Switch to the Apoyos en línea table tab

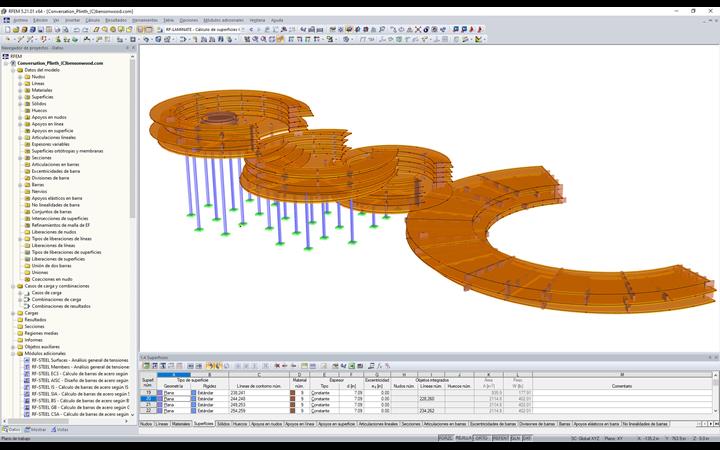[300, 424]
